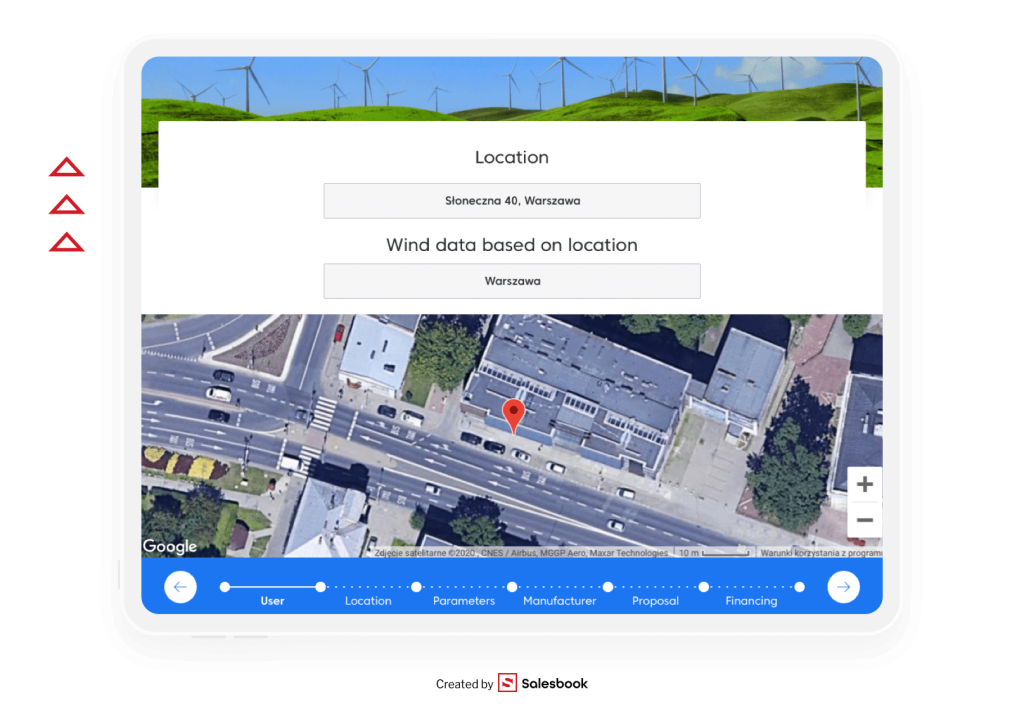Jump to the Manufacturer step

[x=560, y=601]
